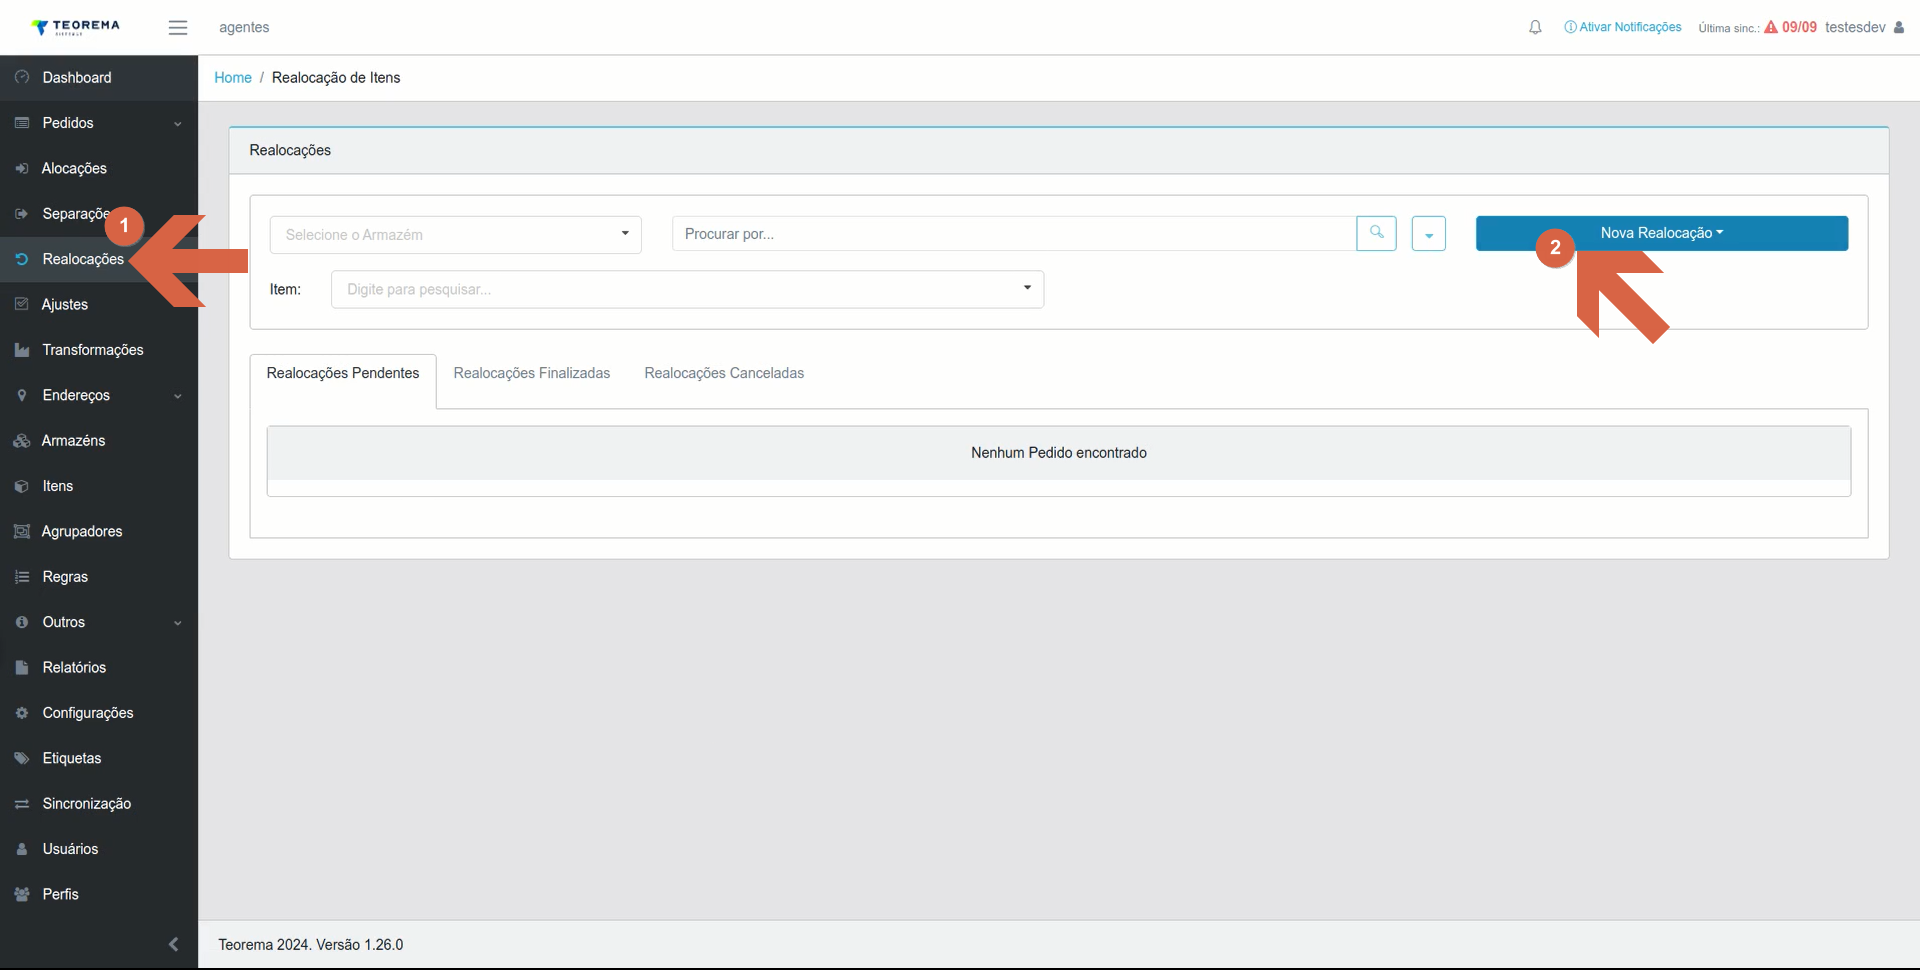
Task: Click the Usuários person icon
Action: point(22,849)
